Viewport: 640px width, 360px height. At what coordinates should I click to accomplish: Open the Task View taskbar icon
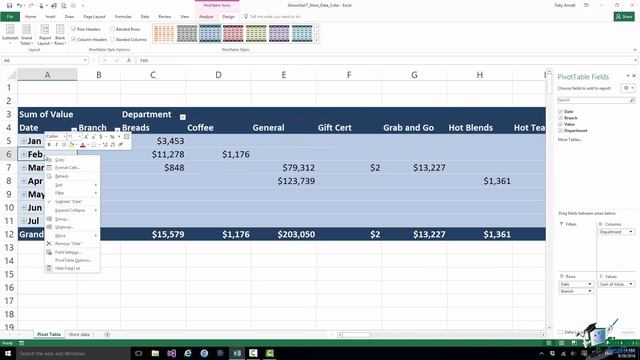point(138,353)
